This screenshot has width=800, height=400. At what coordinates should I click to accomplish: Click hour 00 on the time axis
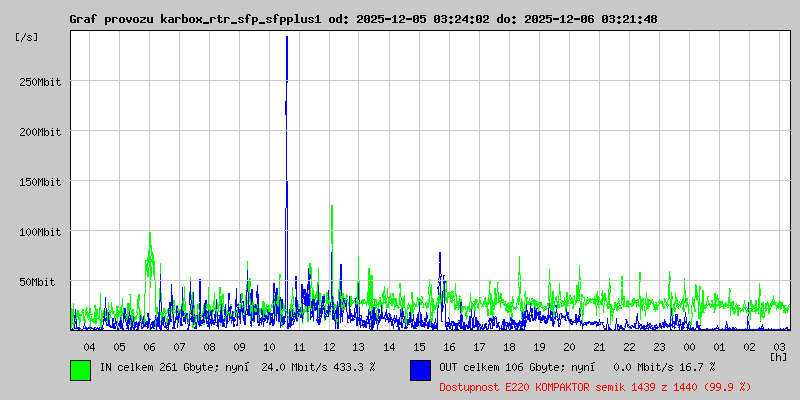[689, 346]
